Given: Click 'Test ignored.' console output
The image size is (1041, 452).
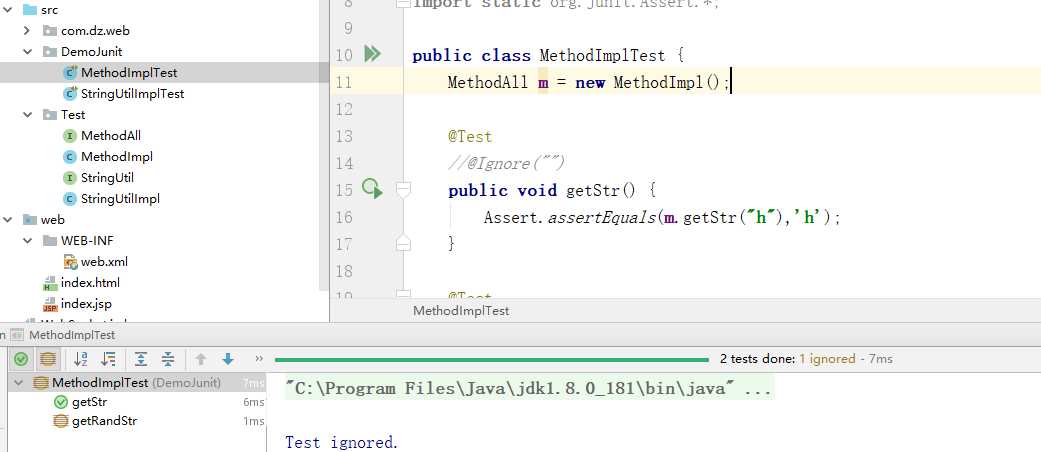Looking at the screenshot, I should point(341,442).
